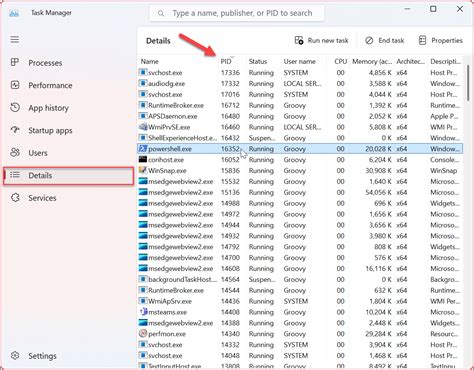This screenshot has height=370, width=474.
Task: Click the Settings gear icon
Action: (x=15, y=355)
